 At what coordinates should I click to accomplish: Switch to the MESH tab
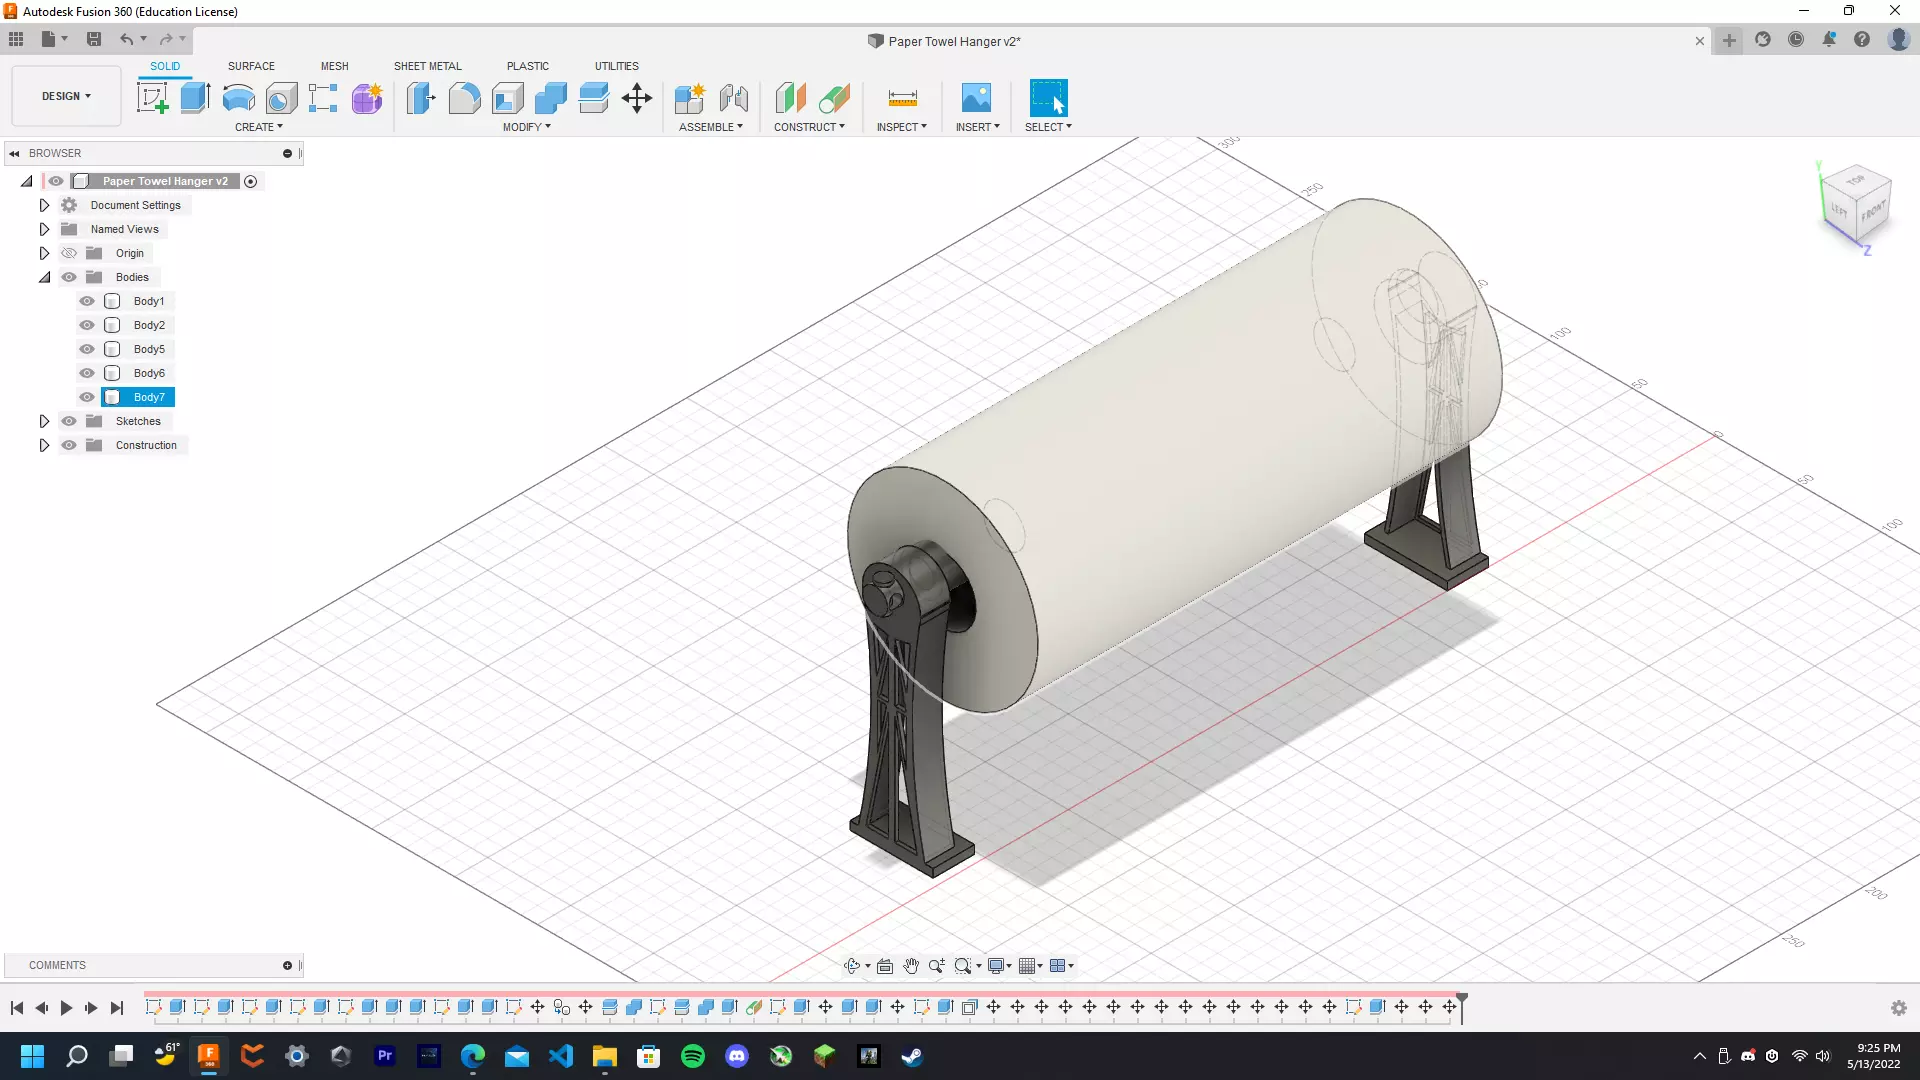(334, 66)
